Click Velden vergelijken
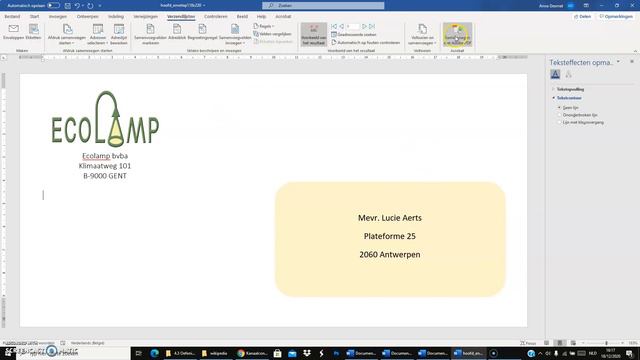This screenshot has height=360, width=640. coord(272,34)
